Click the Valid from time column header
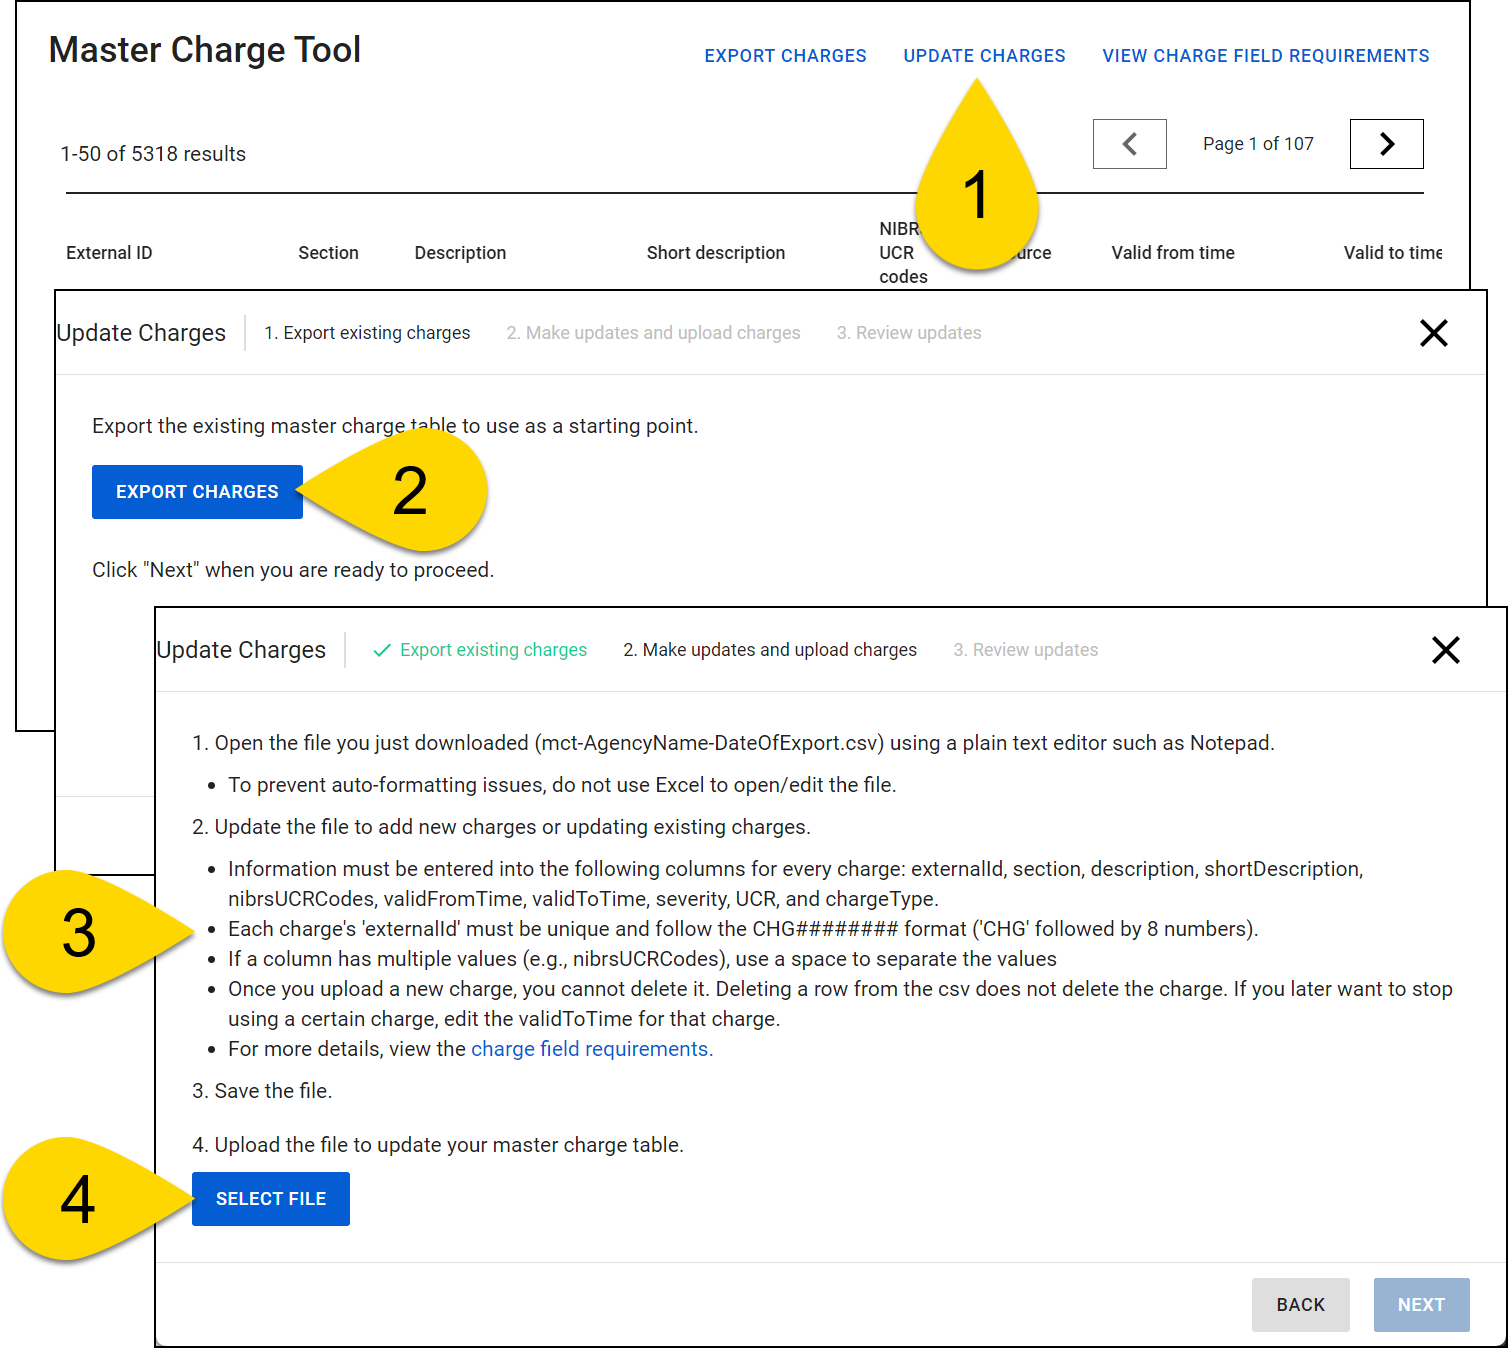The height and width of the screenshot is (1348, 1508). tap(1172, 252)
